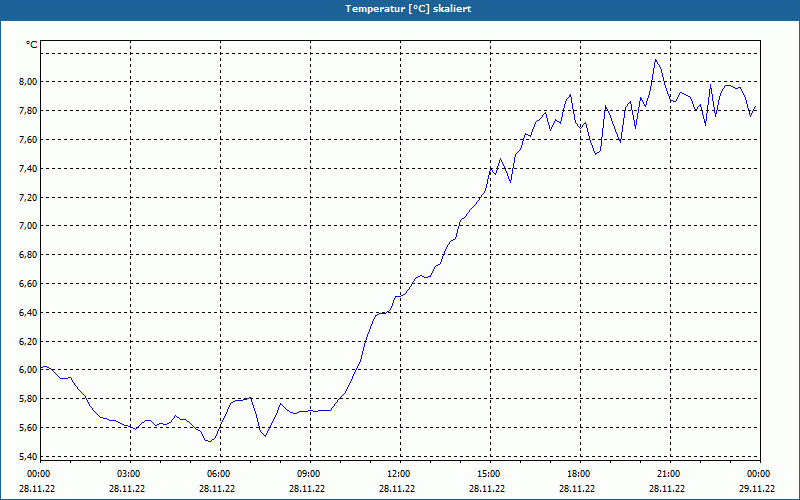Select the 5,80 y-axis label

coord(28,398)
